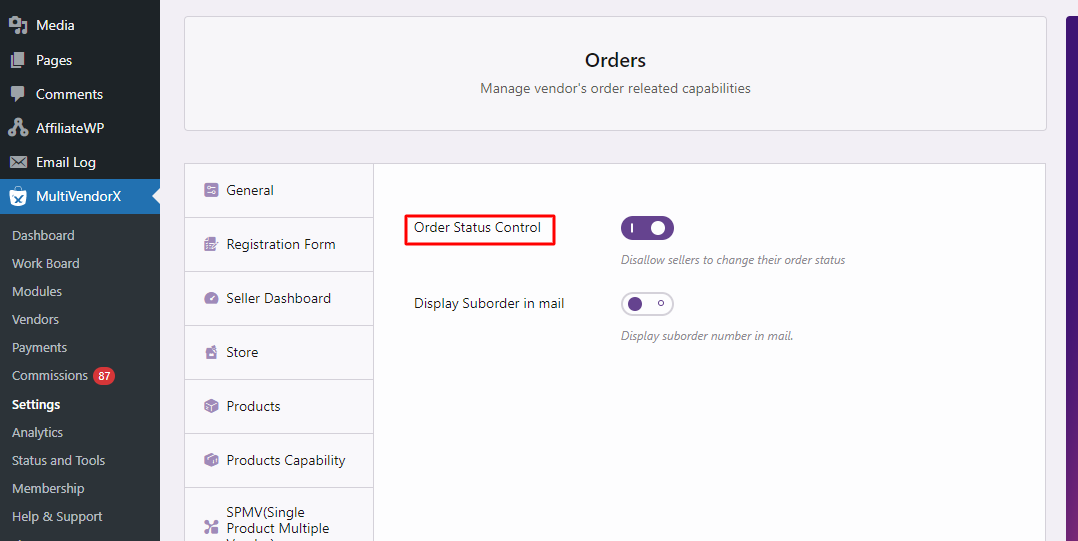Image resolution: width=1078 pixels, height=541 pixels.
Task: Click the Products Capability icon
Action: (x=211, y=460)
